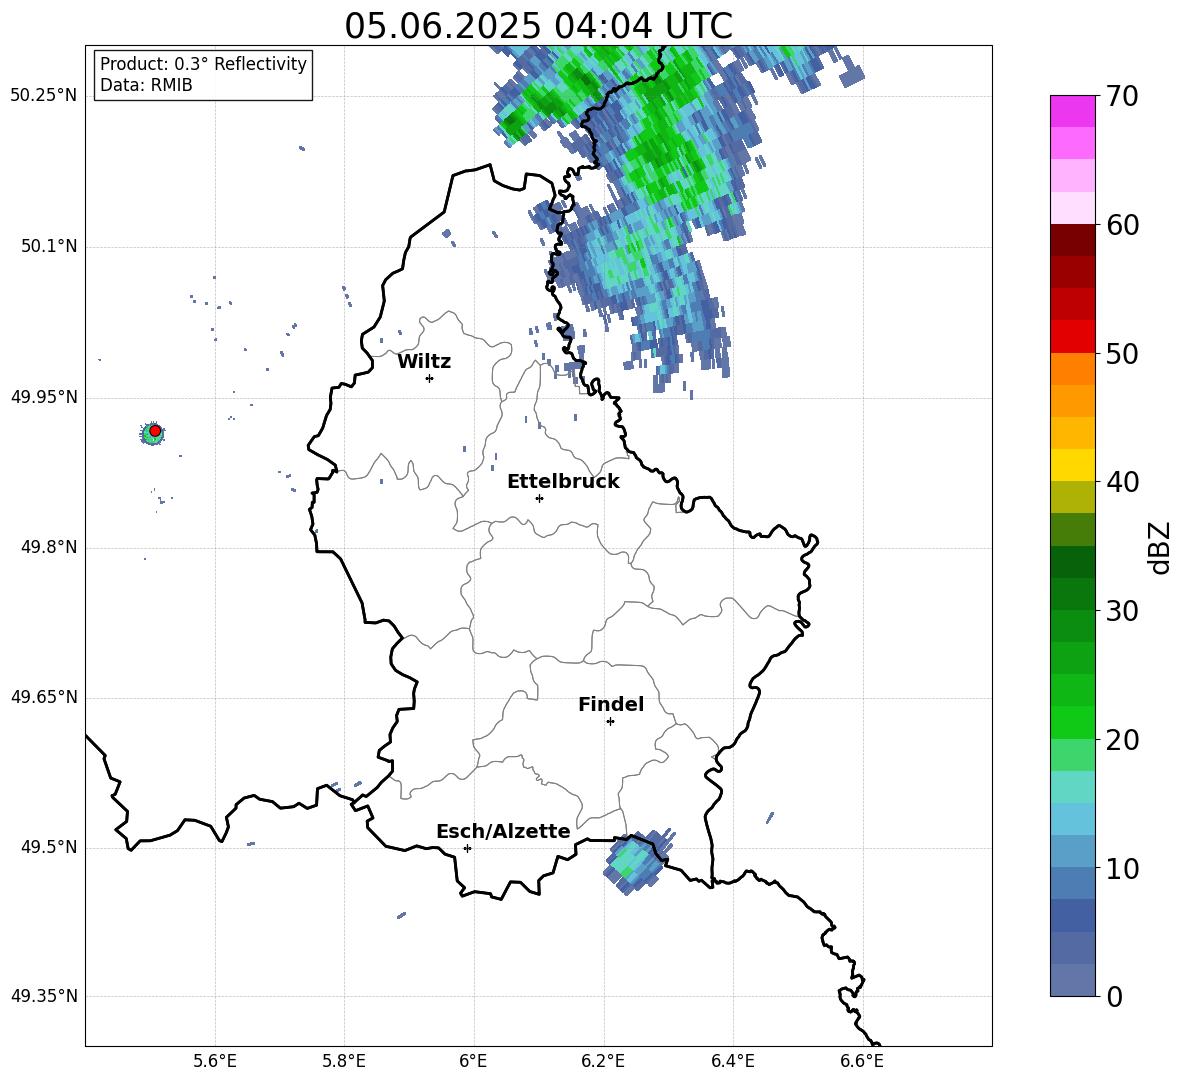Click the Wiltz cross marker
The height and width of the screenshot is (1081, 1184).
(430, 378)
